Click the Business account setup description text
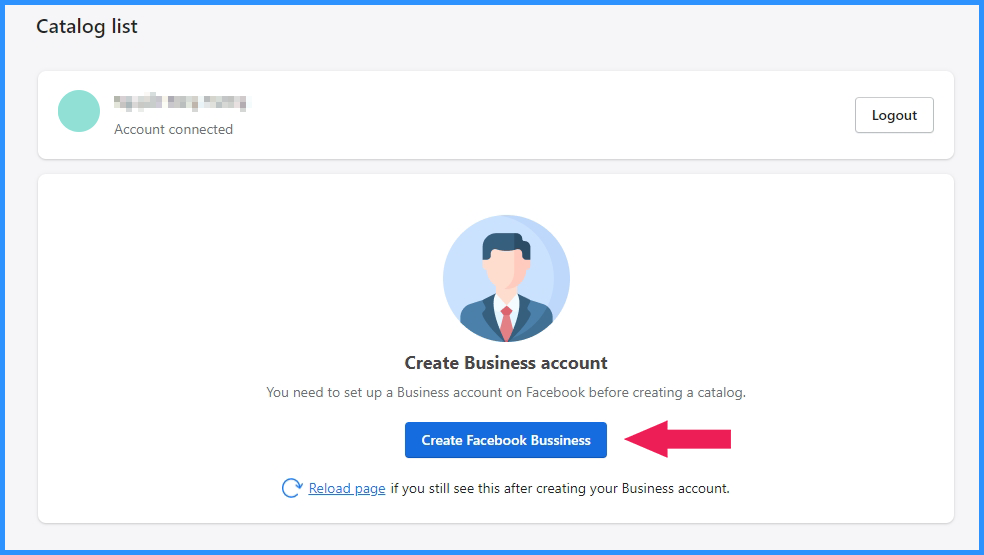Viewport: 984px width, 555px height. tap(506, 392)
